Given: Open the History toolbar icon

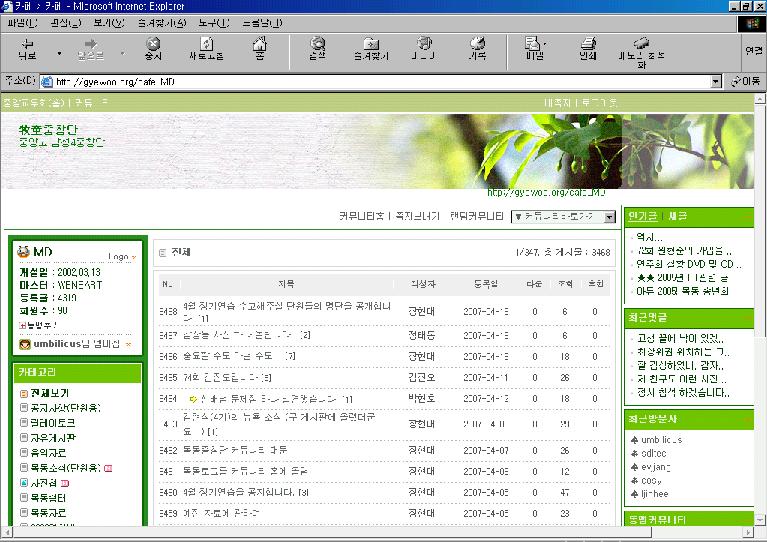Looking at the screenshot, I should [478, 49].
